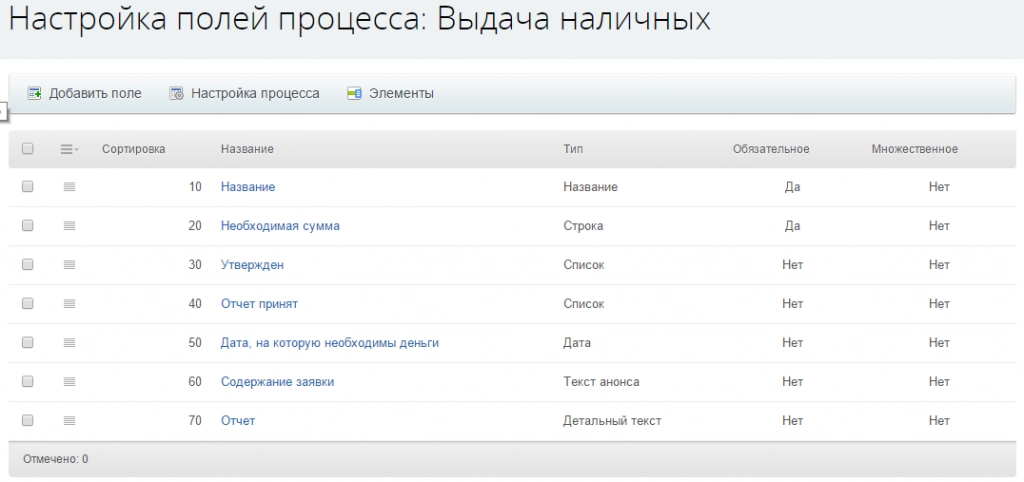Viewport: 1024px width, 482px height.
Task: Click Список type in Отчет принят row
Action: pos(584,304)
